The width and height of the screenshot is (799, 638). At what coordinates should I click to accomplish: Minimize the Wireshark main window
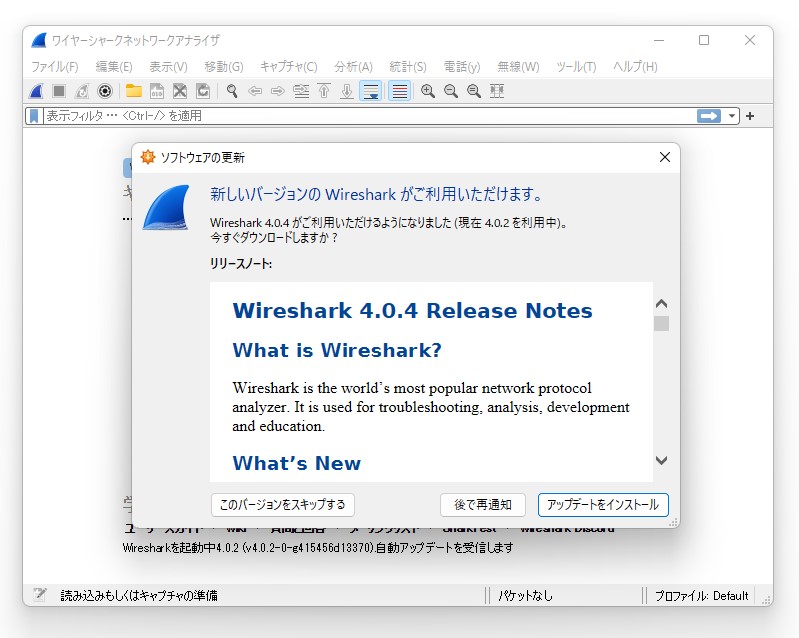click(x=659, y=40)
